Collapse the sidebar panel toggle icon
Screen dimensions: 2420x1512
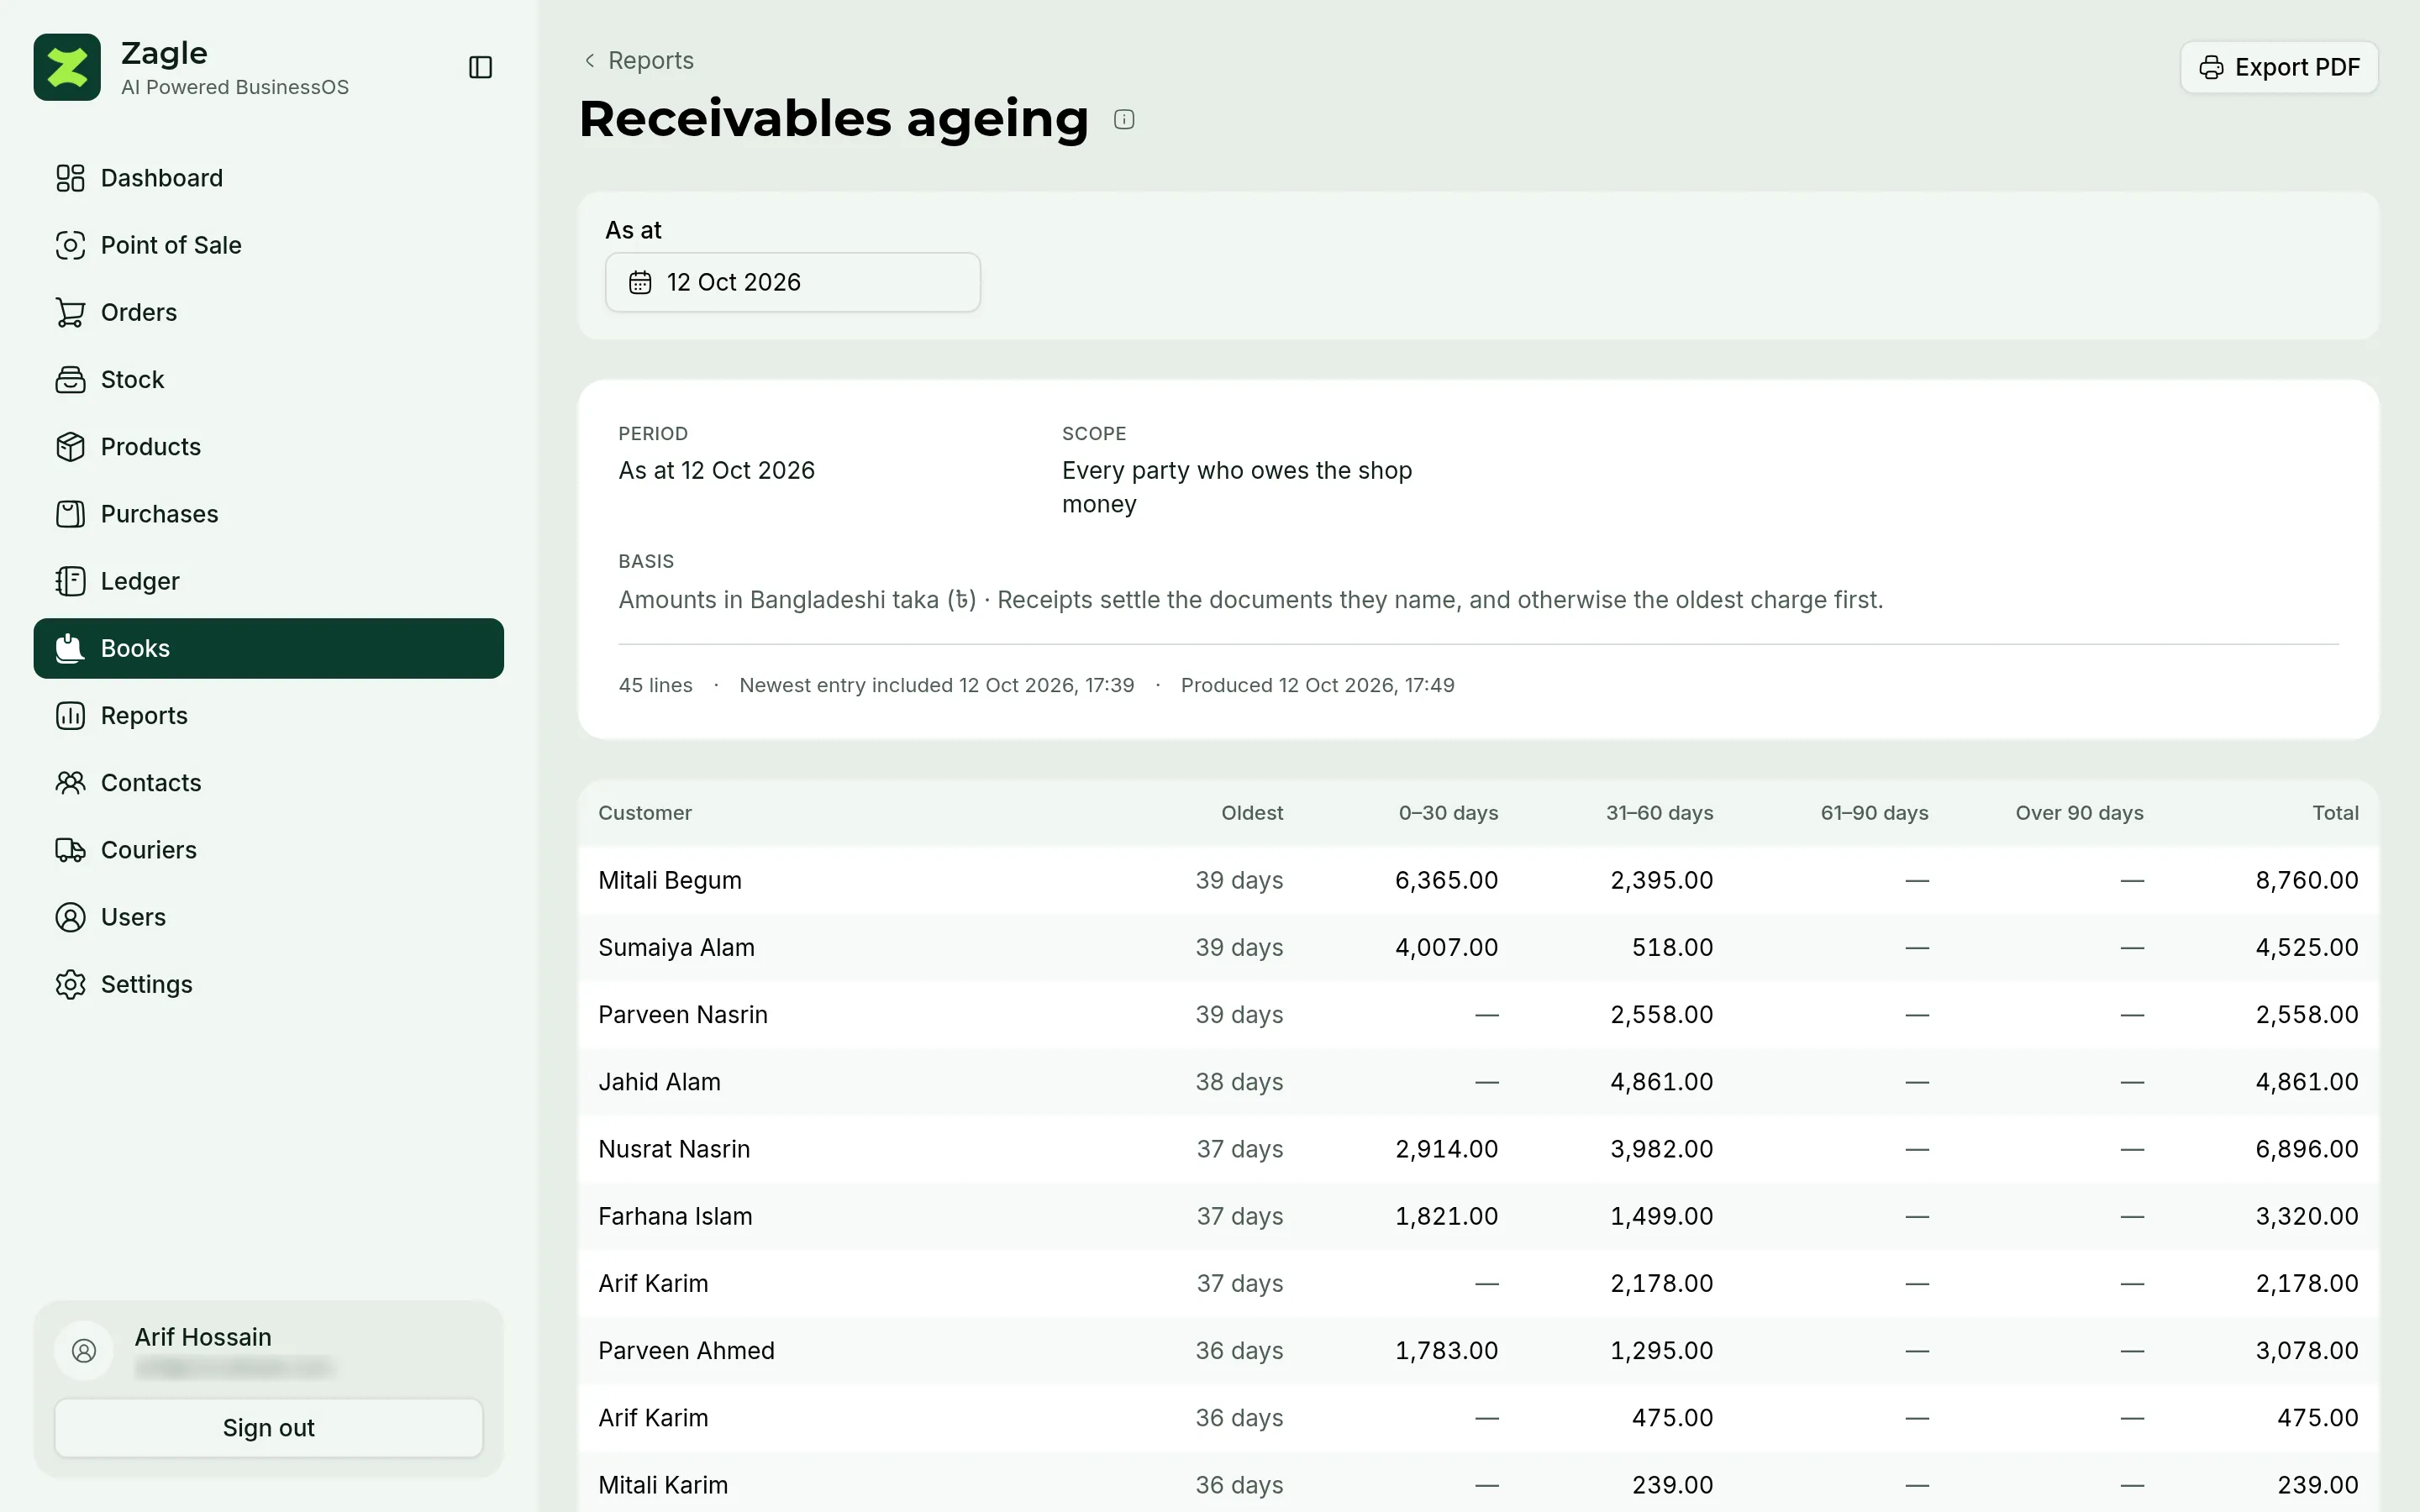(x=480, y=67)
